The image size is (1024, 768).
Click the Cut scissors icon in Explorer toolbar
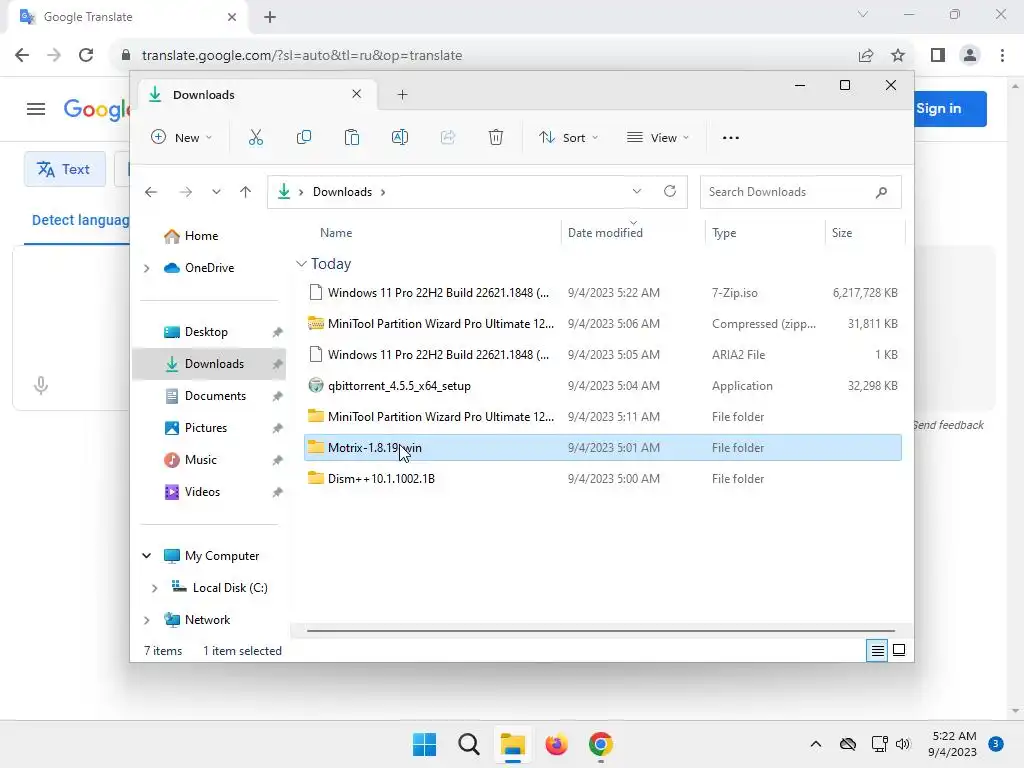[x=255, y=138]
